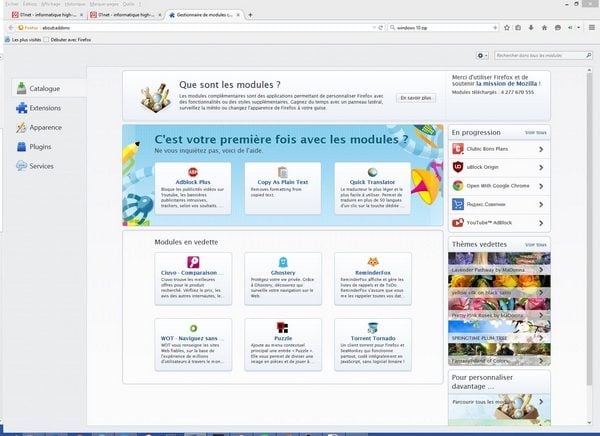The height and width of the screenshot is (436, 600).
Task: Submit the windows 10 search arrow
Action: tap(495, 28)
